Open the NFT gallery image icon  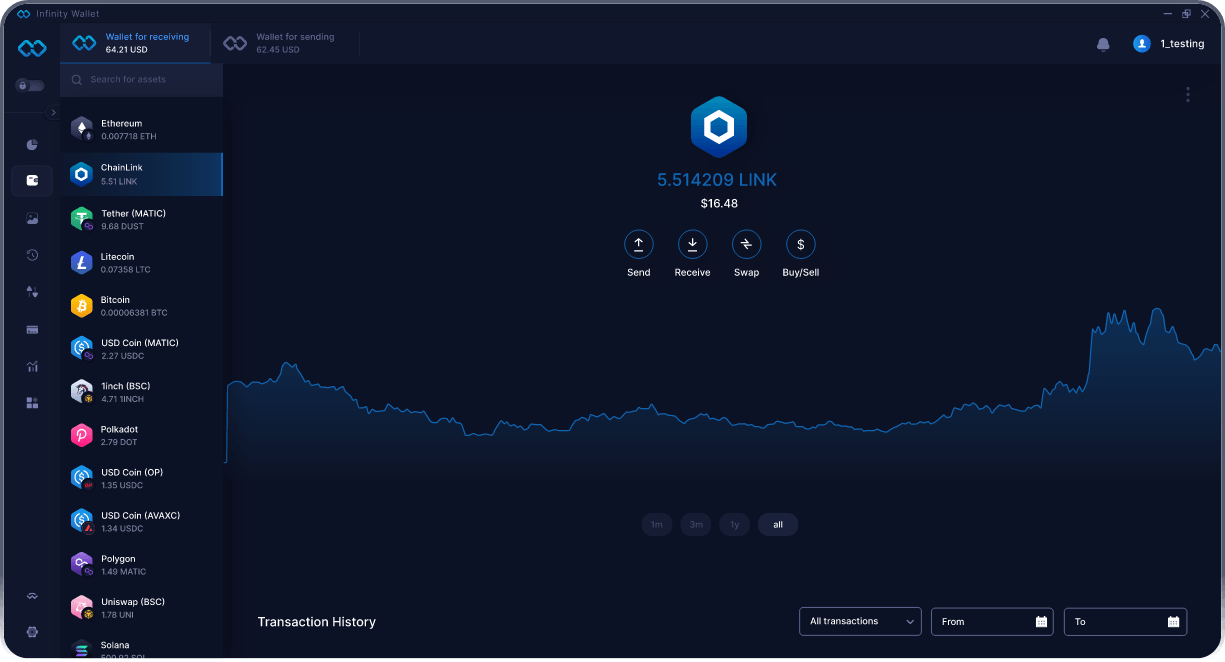(x=32, y=218)
